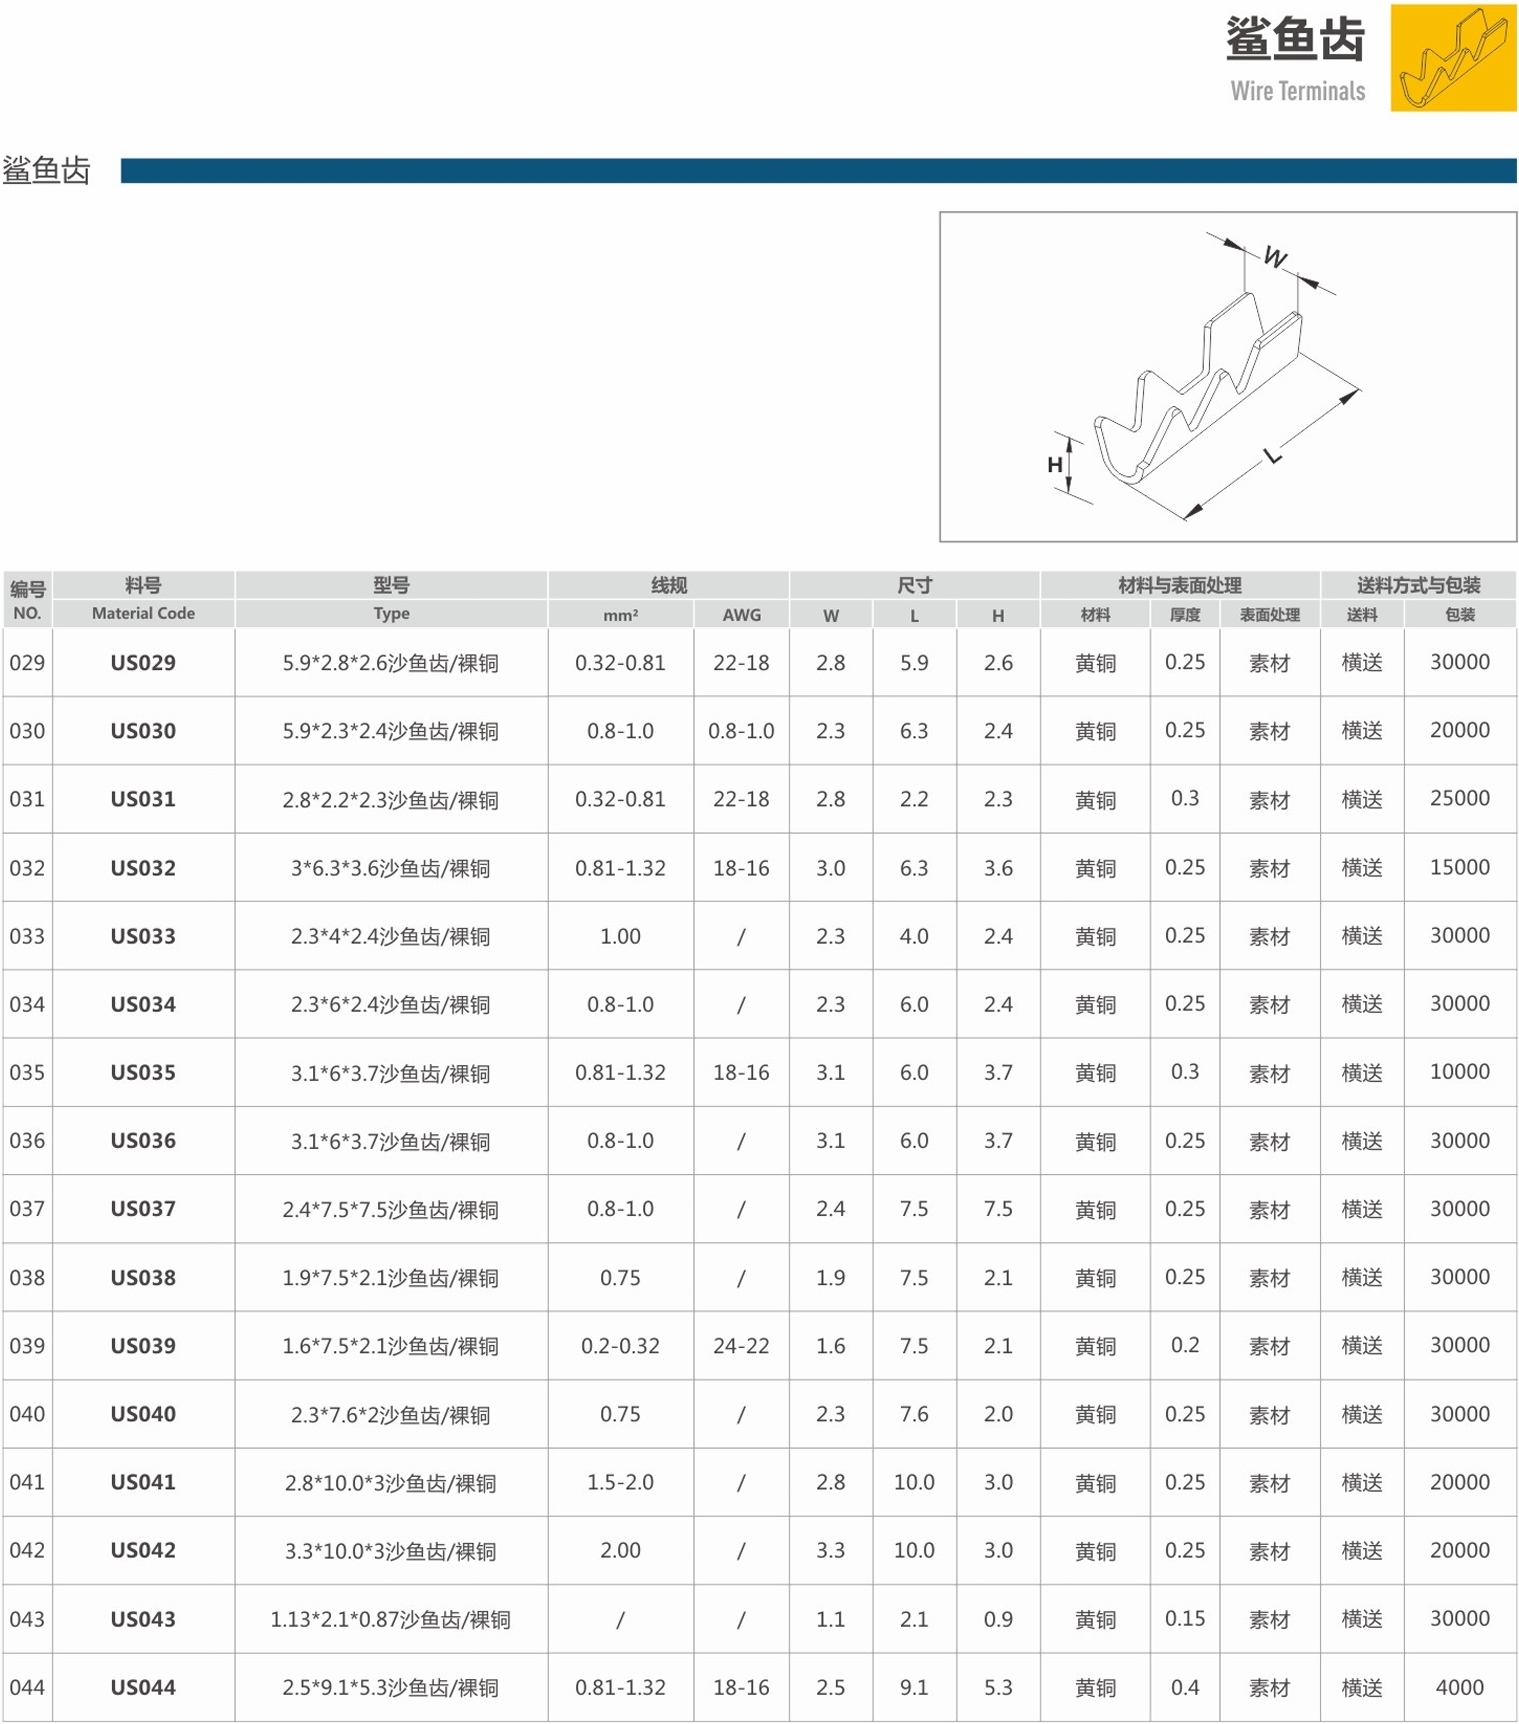Click material code US044
The height and width of the screenshot is (1724, 1519).
[143, 1688]
